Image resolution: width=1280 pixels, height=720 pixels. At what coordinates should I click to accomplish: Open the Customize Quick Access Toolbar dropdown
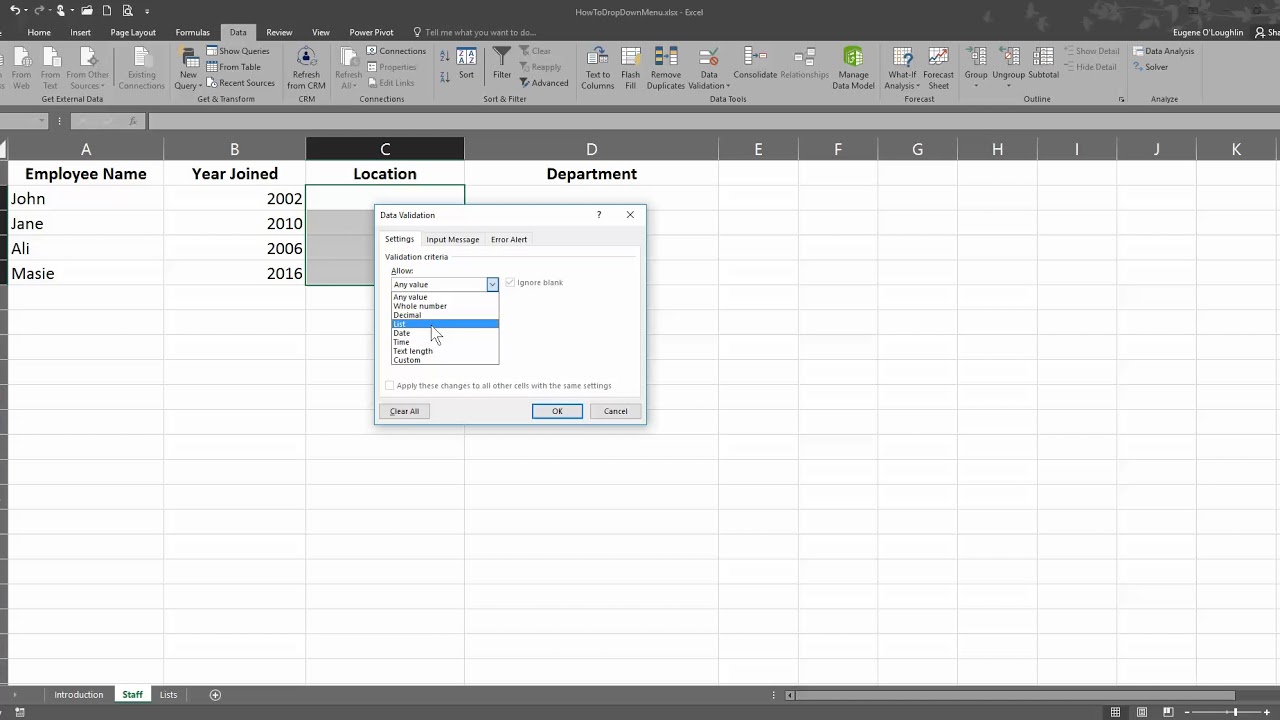(147, 12)
